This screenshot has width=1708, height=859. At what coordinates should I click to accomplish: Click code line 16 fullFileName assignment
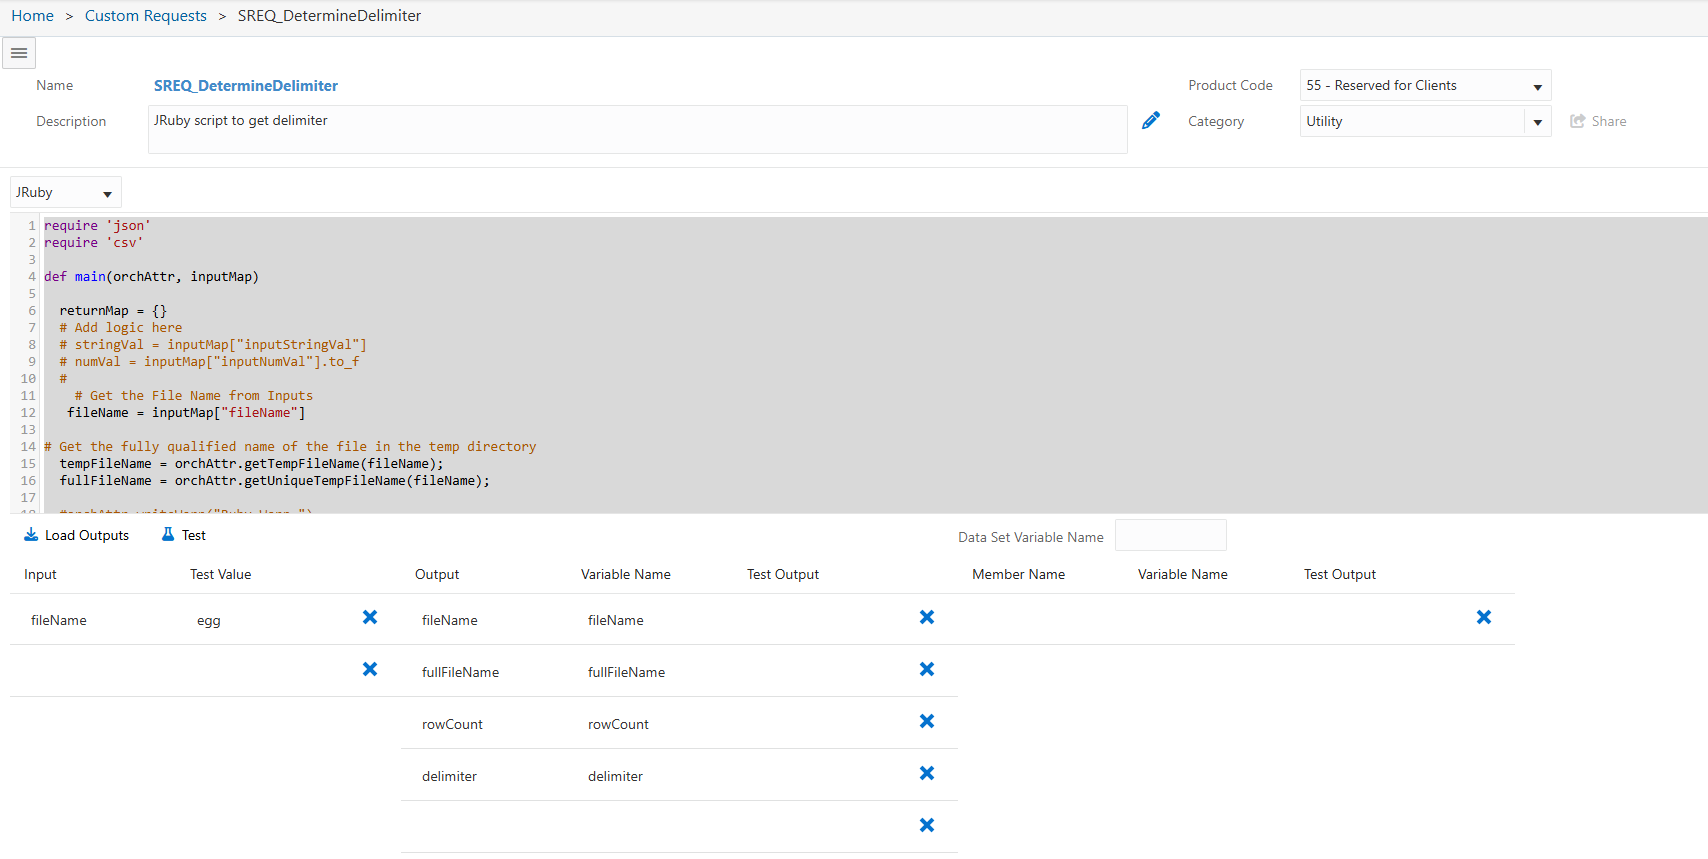(275, 481)
